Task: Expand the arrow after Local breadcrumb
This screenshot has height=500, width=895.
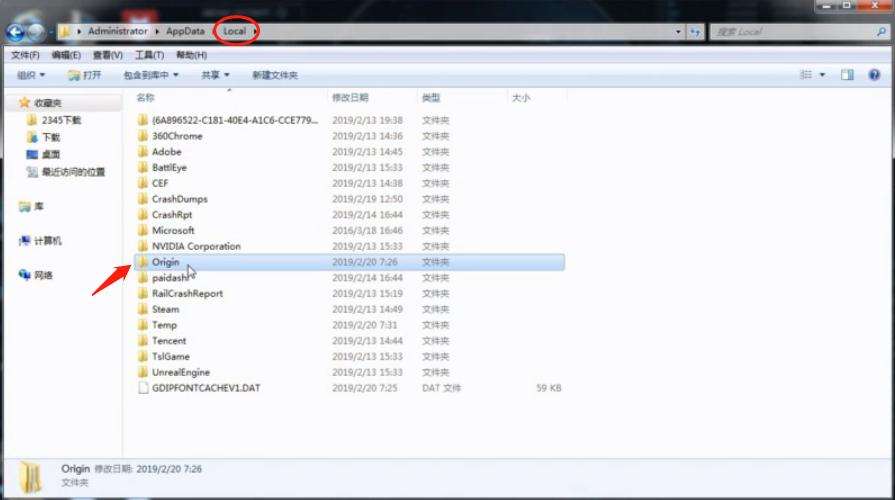Action: pos(255,31)
